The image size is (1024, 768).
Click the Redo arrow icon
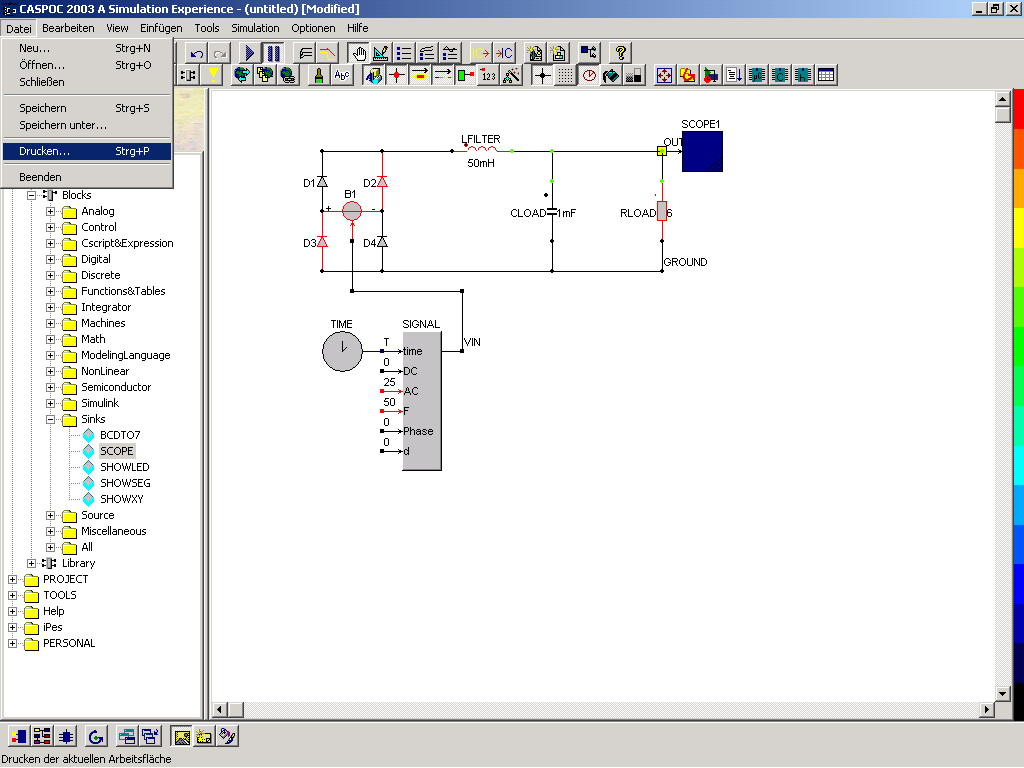pos(220,54)
